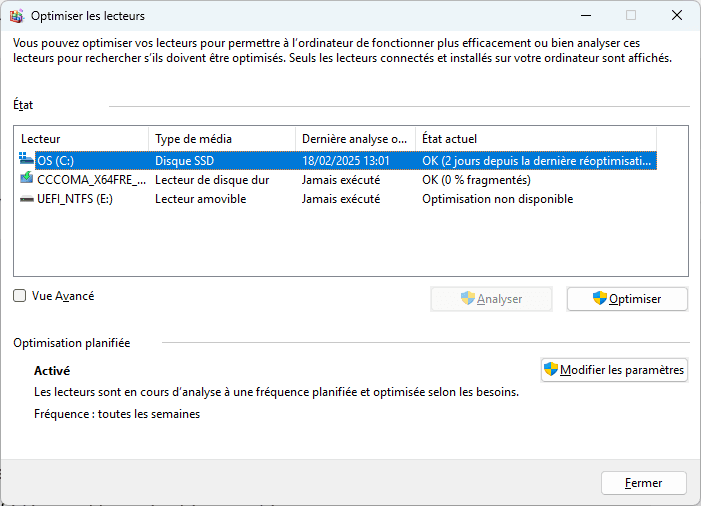The image size is (701, 506).
Task: Click the shield icon on Modifier les paramètres
Action: tap(551, 369)
